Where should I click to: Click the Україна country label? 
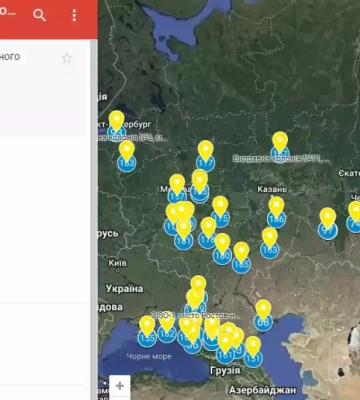click(124, 289)
